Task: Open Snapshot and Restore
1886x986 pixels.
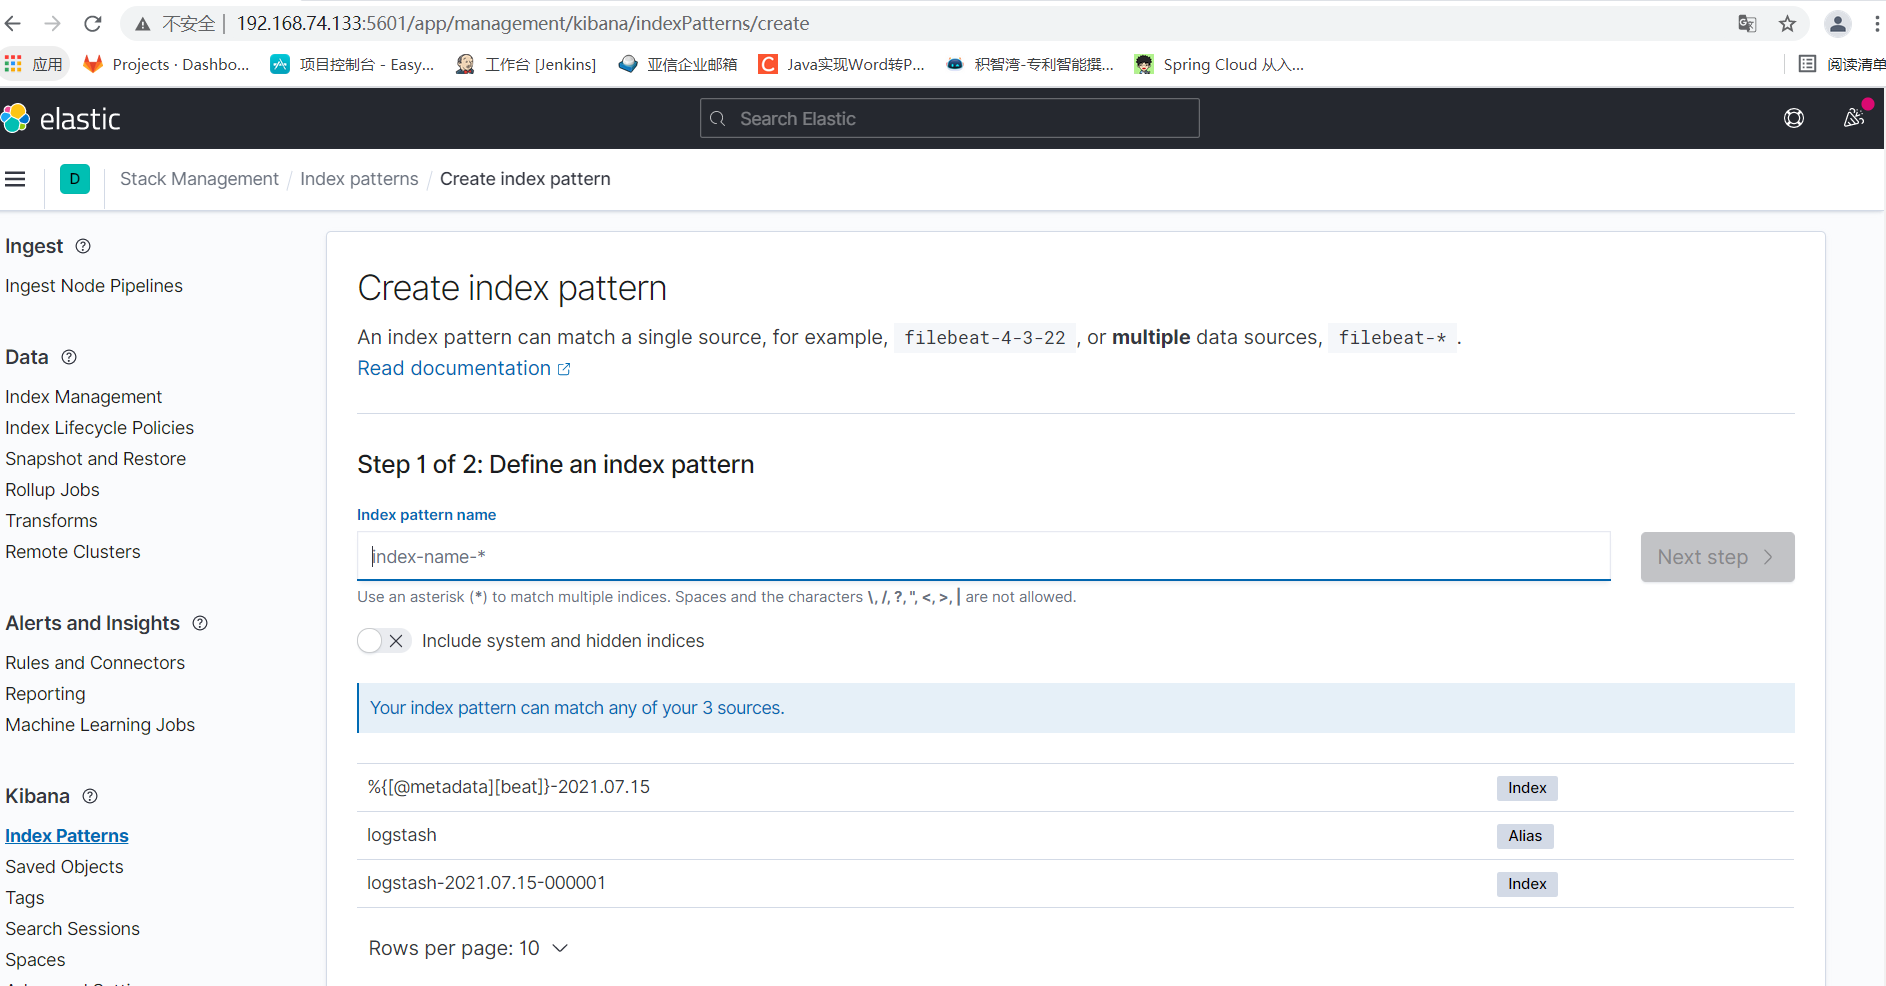Action: 95,459
